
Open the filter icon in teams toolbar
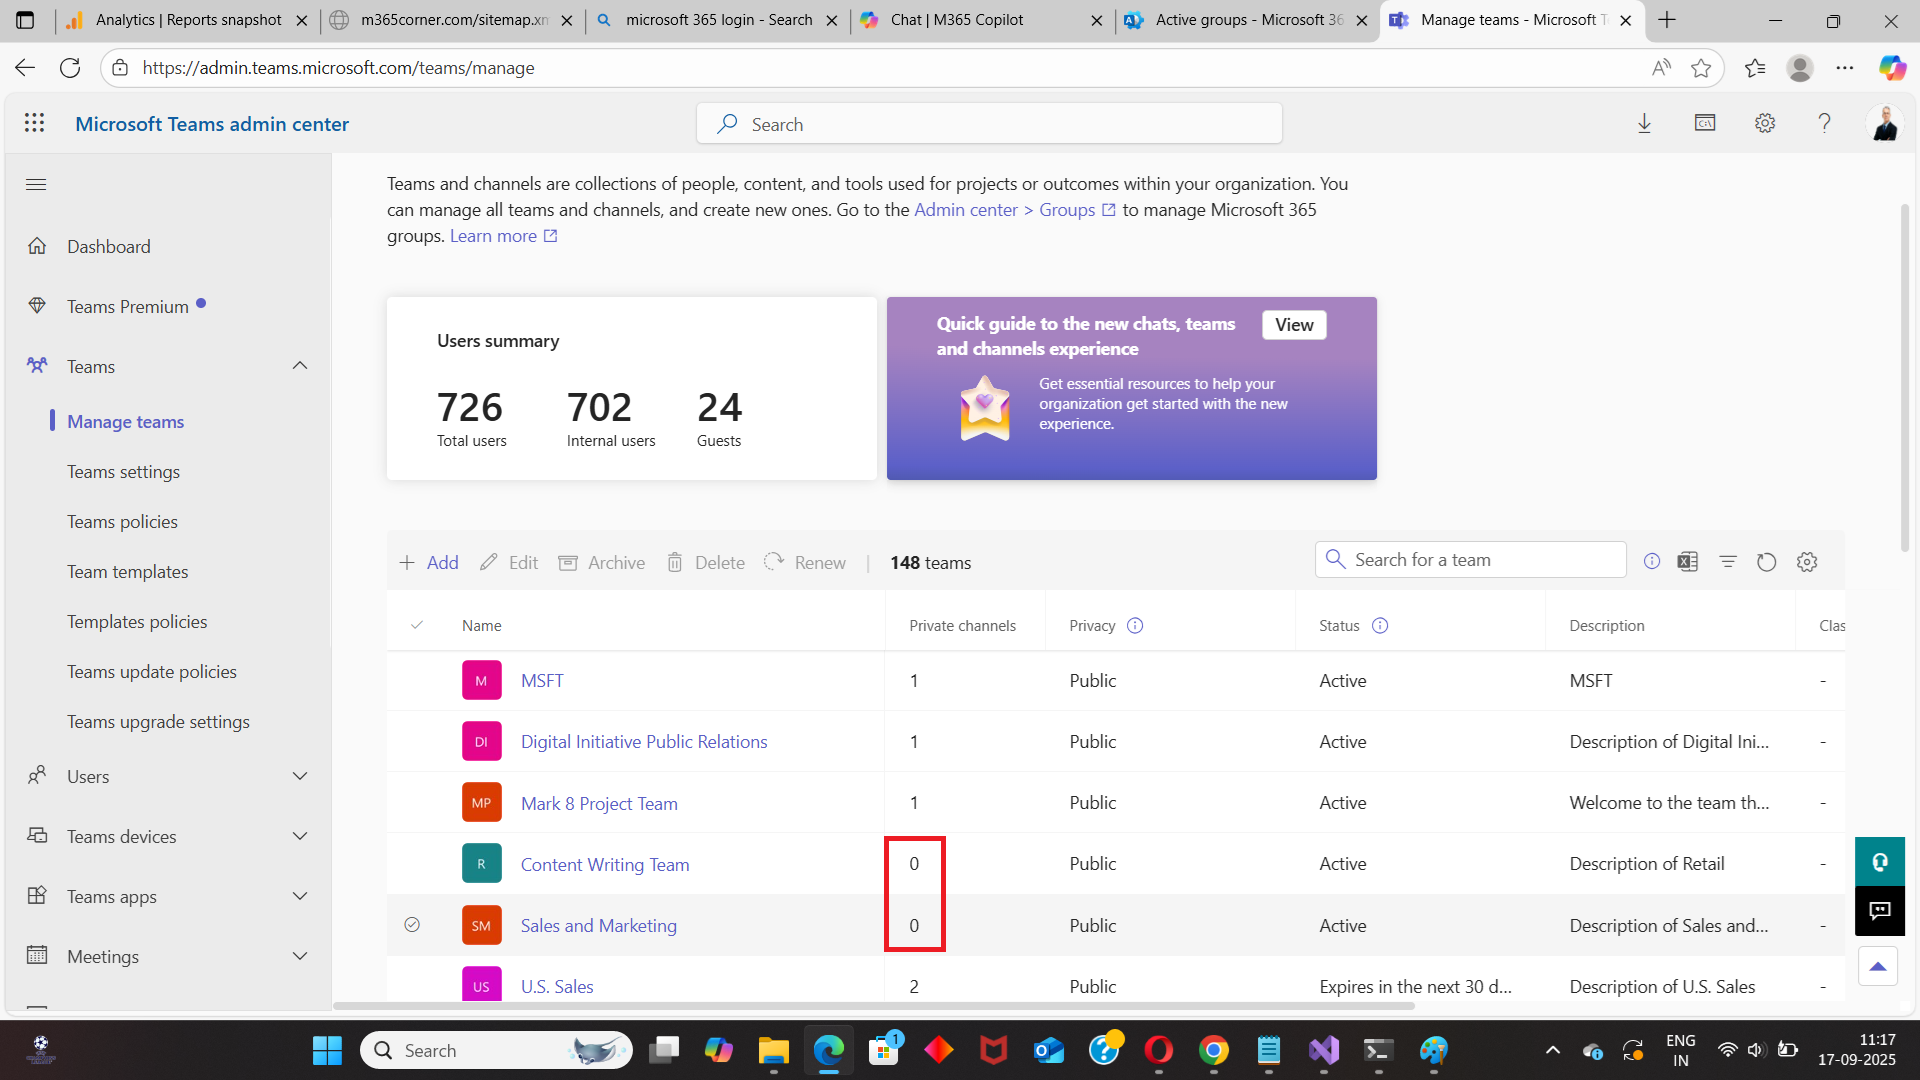1727,562
